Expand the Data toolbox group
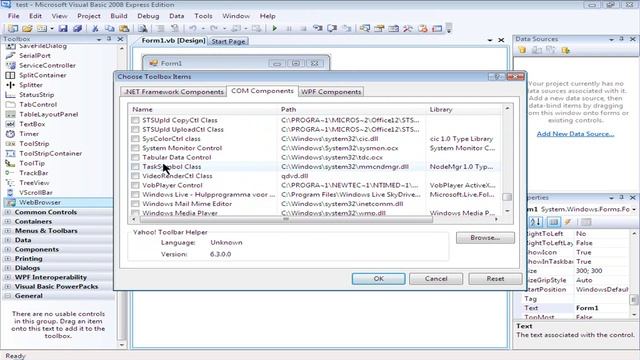This screenshot has height=360, width=640. coord(7,240)
